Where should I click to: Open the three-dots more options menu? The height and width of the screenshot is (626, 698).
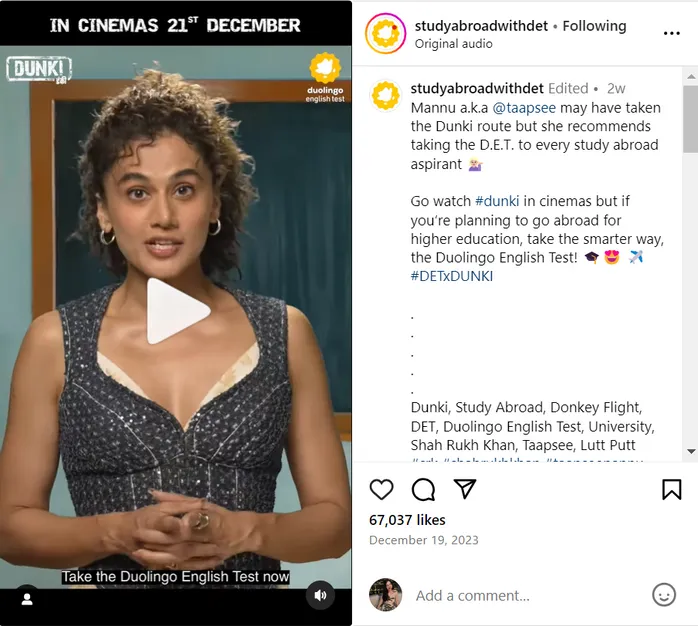(672, 33)
